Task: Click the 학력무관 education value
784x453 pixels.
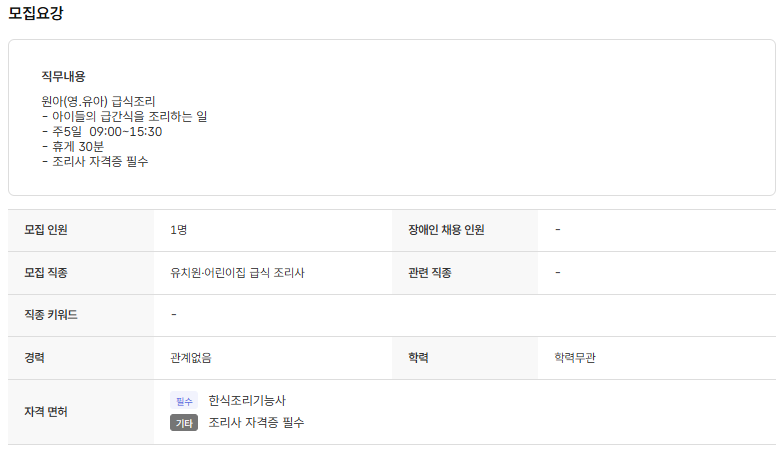Action: tap(575, 358)
